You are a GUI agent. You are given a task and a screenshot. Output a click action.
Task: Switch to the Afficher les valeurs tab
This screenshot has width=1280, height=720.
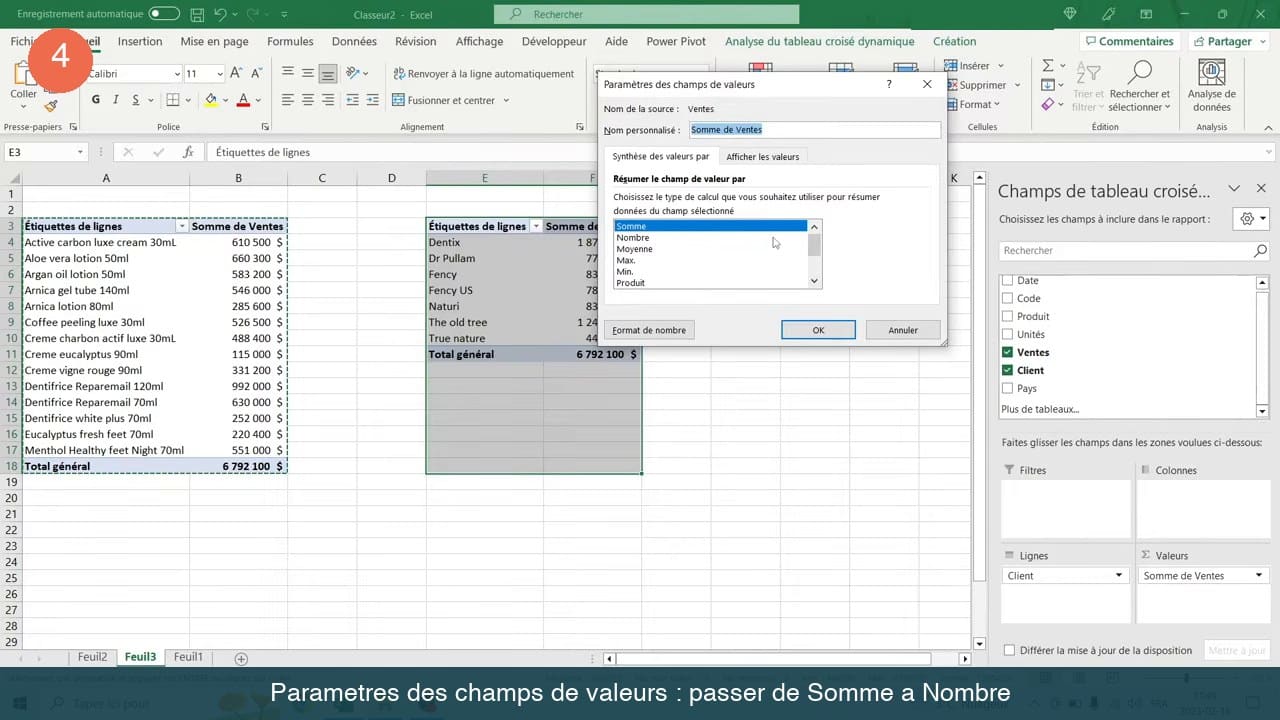763,157
